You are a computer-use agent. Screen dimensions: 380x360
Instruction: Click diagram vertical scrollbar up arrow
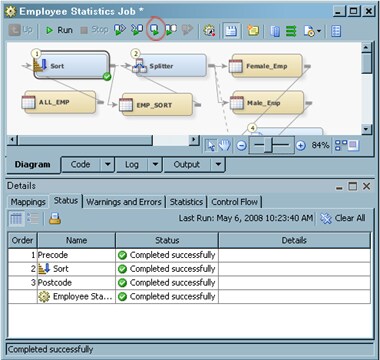pos(366,48)
